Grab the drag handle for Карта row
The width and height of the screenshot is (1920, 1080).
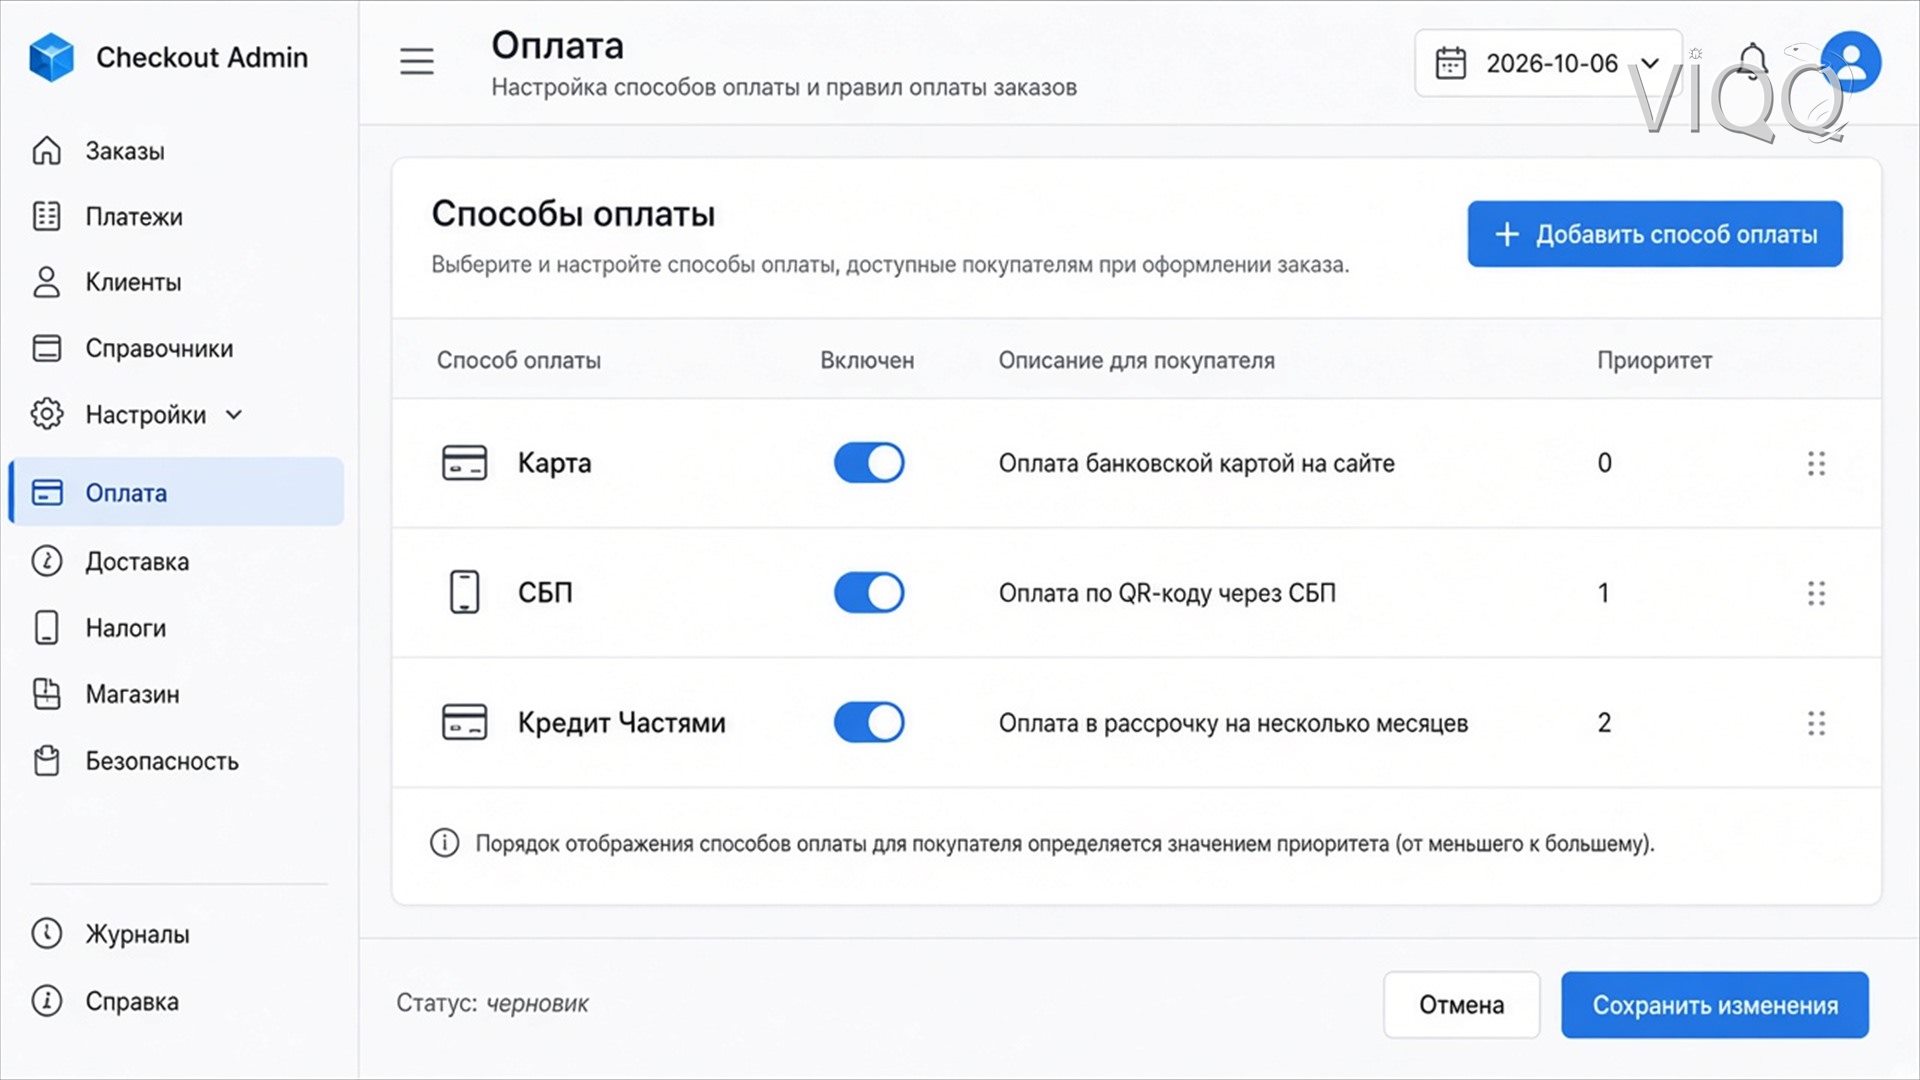1816,463
